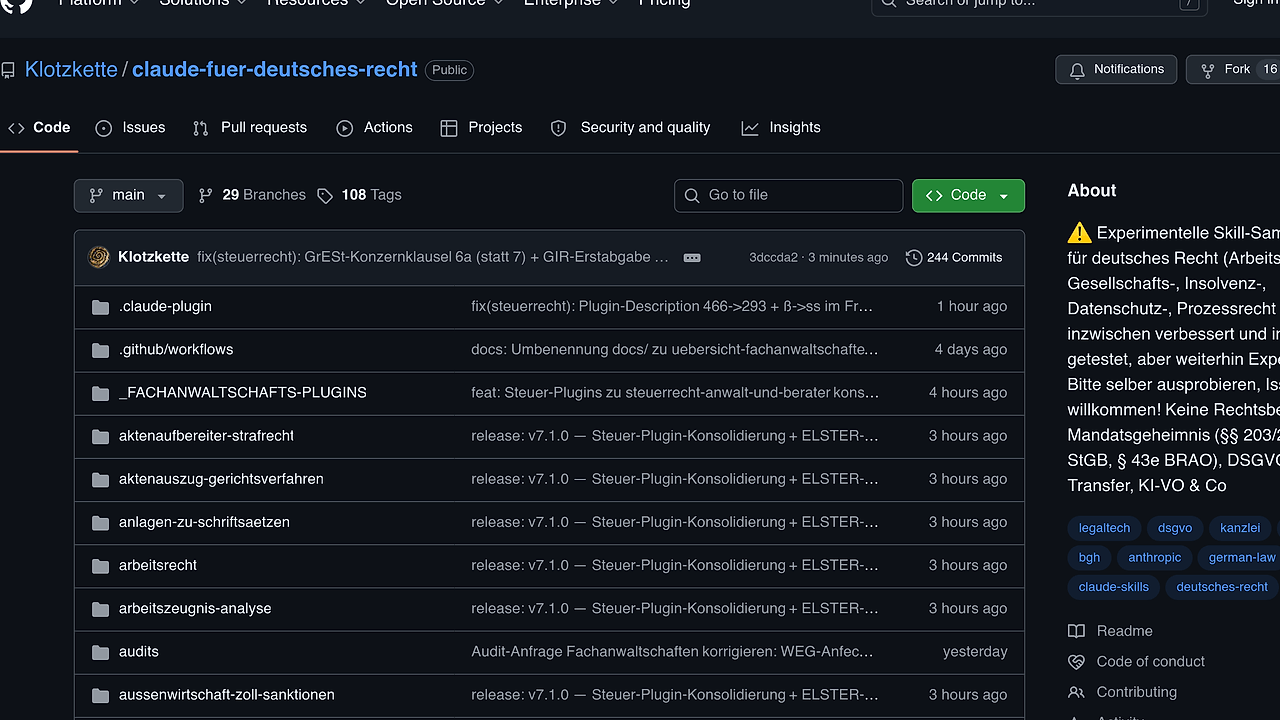
Task: Open the aktenaufbereiter-strafrecht folder
Action: pyautogui.click(x=206, y=435)
